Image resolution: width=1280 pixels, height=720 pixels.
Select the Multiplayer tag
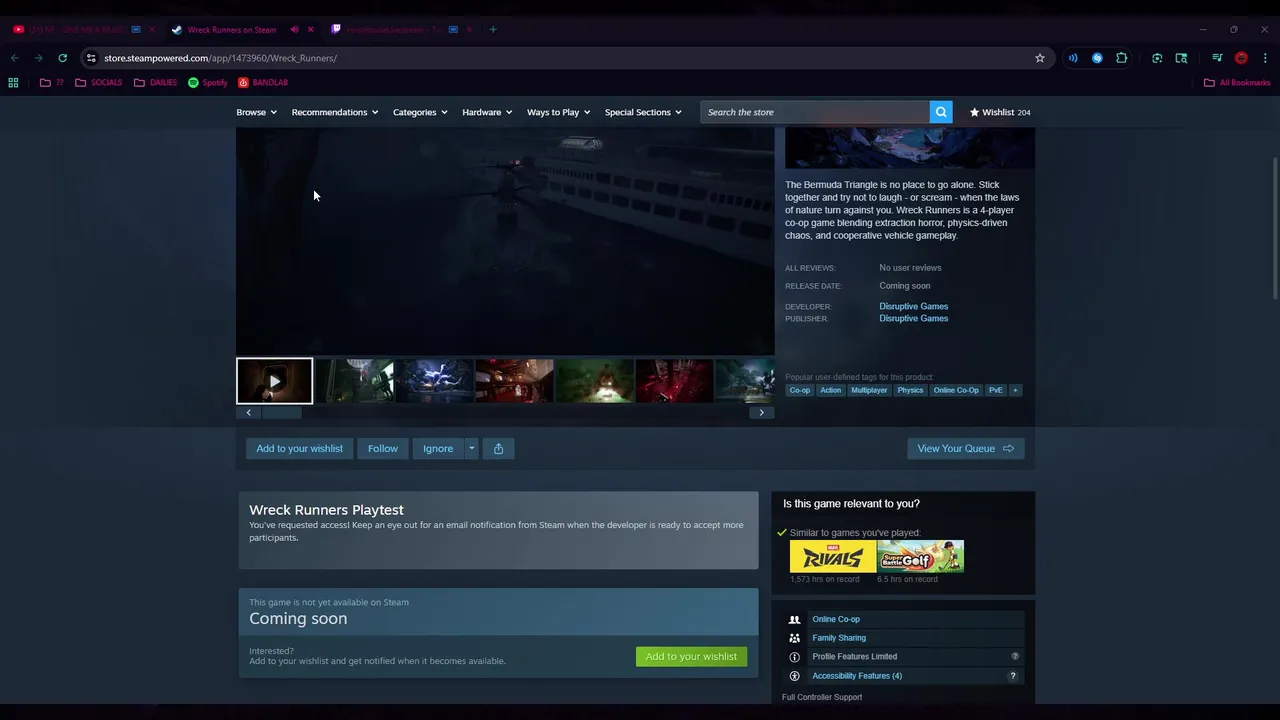tap(869, 390)
